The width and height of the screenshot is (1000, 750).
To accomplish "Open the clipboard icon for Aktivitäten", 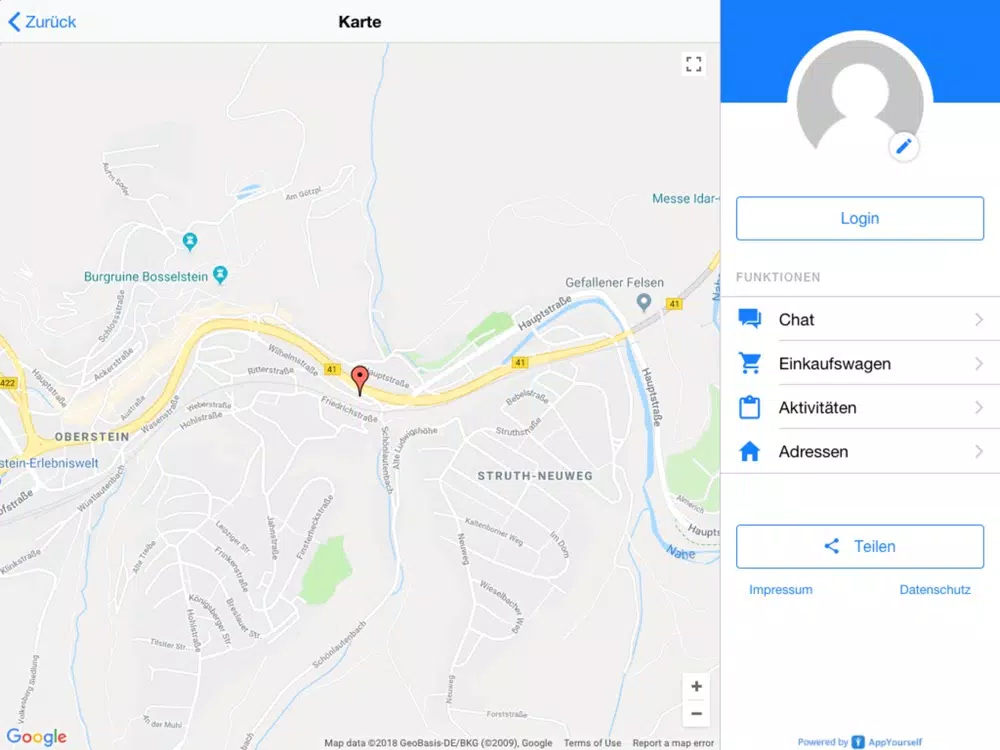I will coord(749,407).
